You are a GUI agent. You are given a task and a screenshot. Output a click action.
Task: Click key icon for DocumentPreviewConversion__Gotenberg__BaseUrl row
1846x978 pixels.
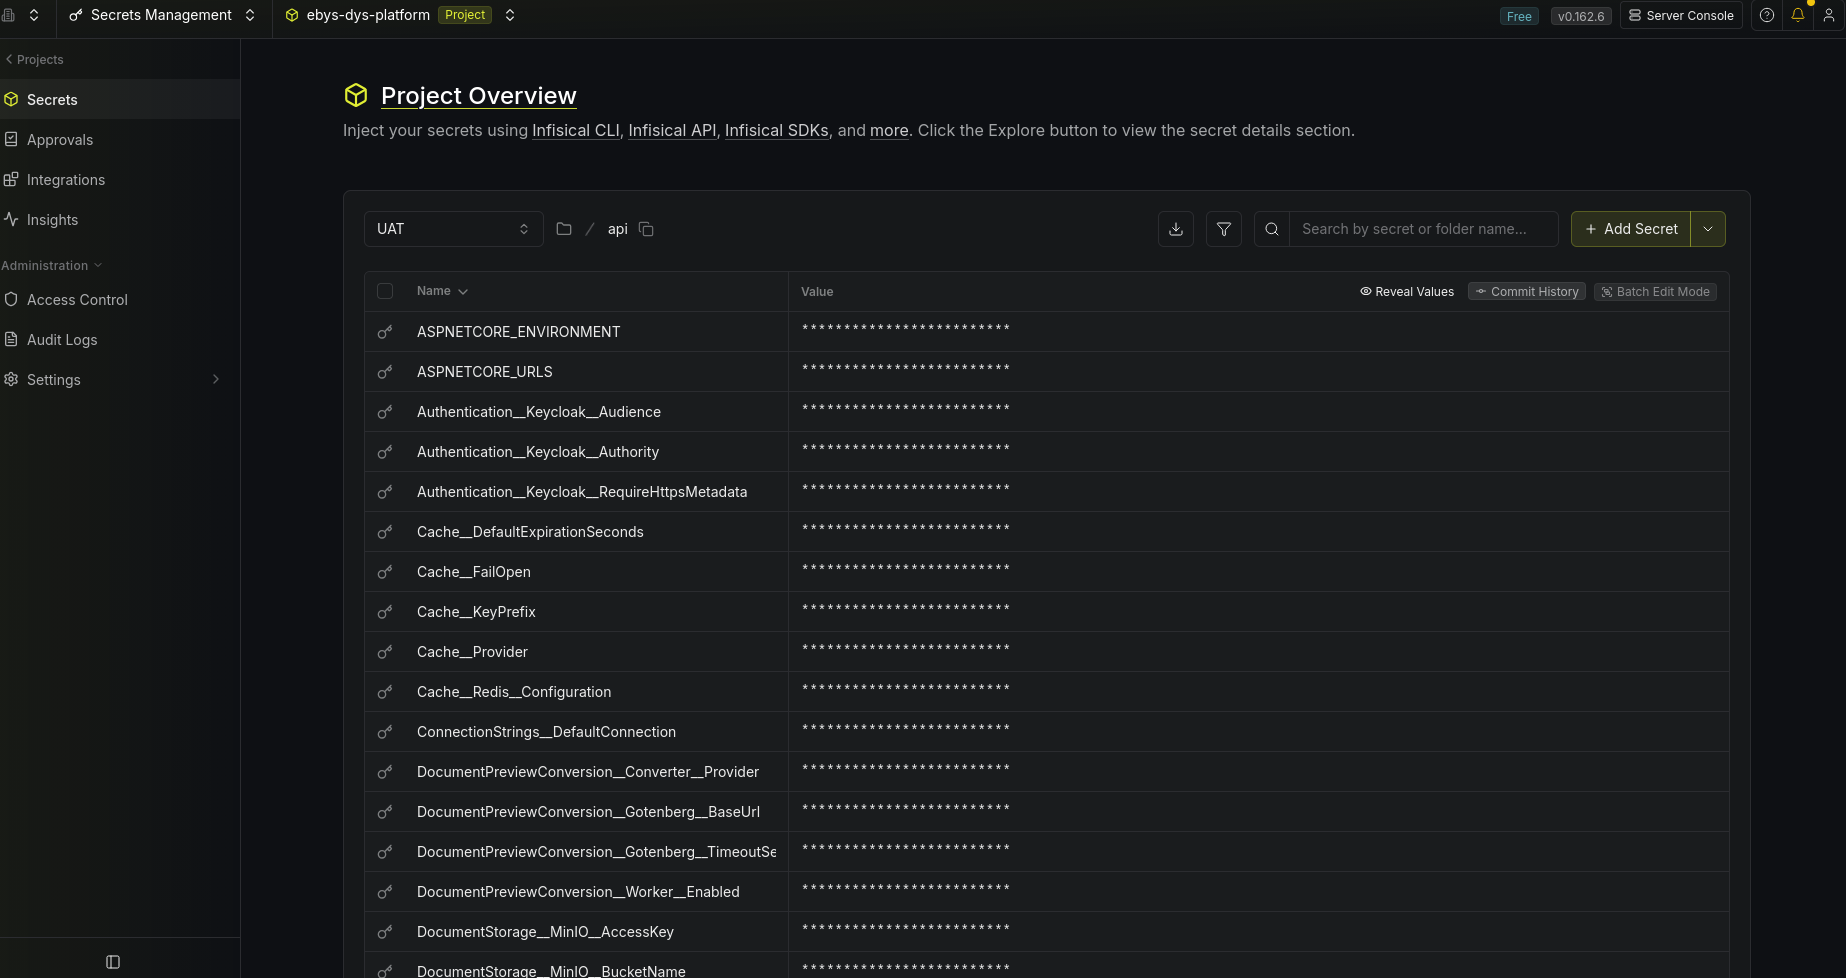(x=385, y=812)
